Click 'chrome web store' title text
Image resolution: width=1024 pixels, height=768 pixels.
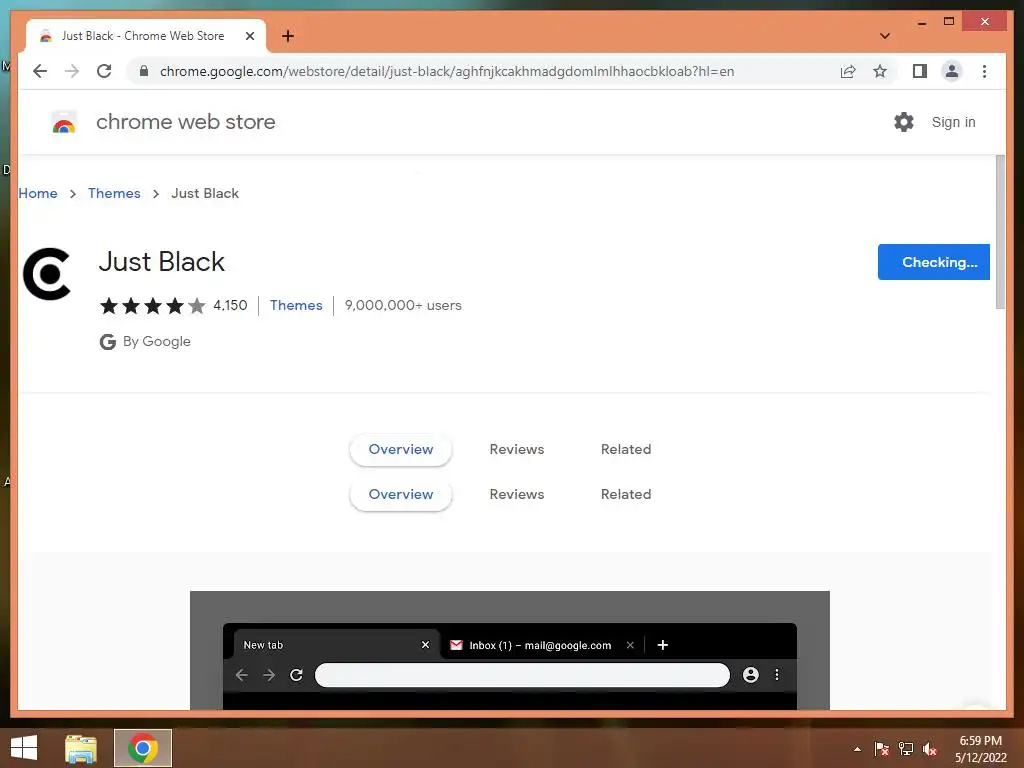pyautogui.click(x=185, y=122)
